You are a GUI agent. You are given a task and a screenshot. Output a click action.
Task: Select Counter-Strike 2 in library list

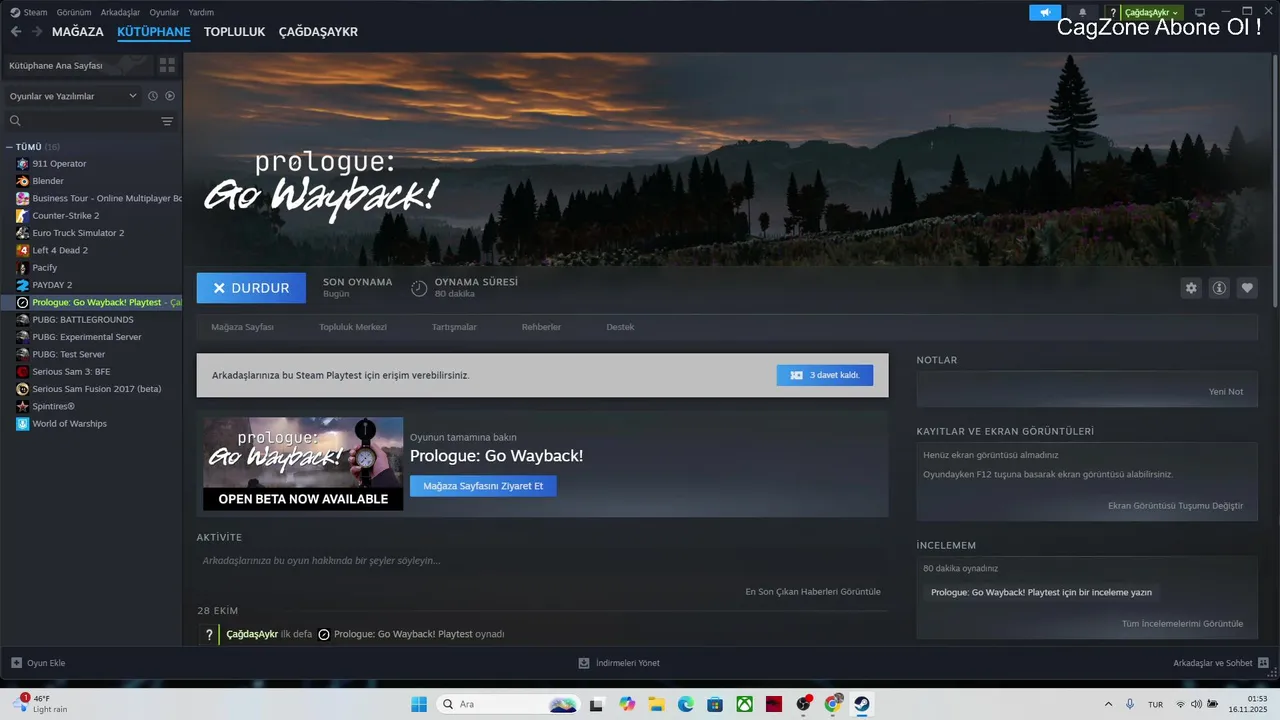click(65, 216)
